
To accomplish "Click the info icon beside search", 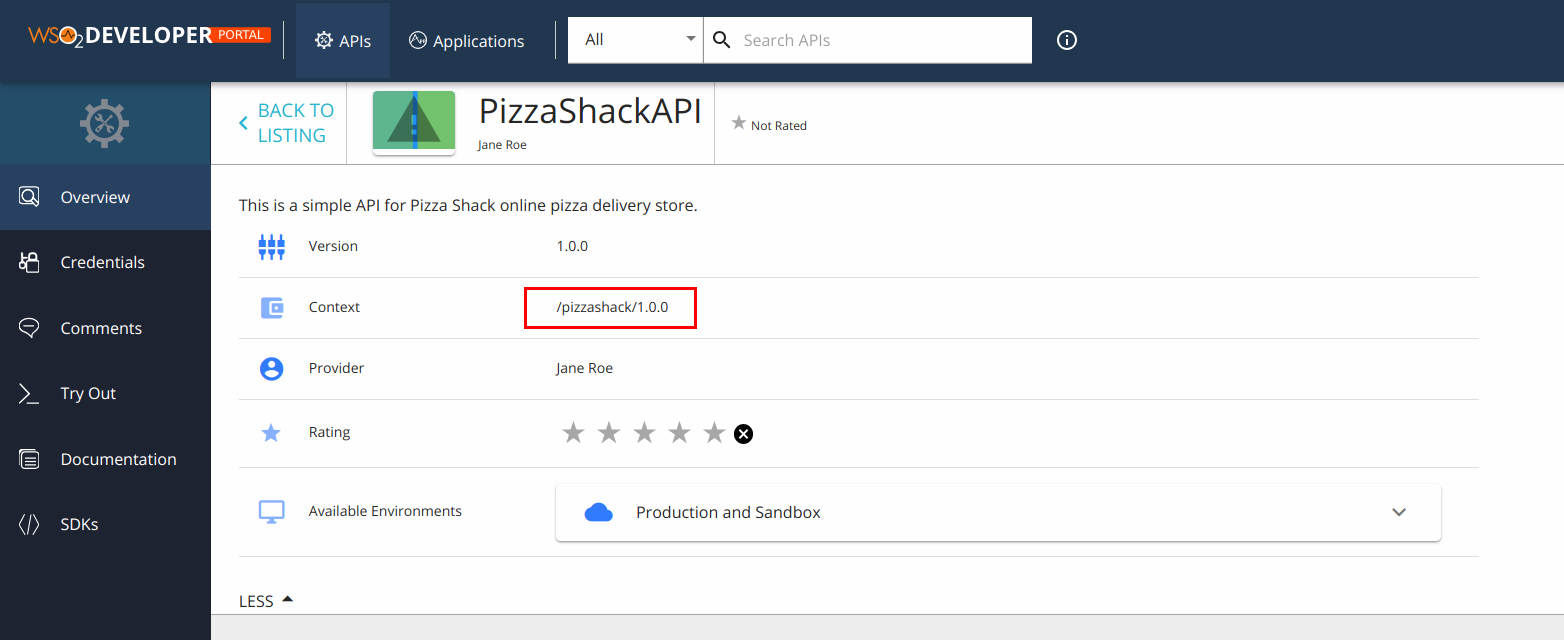I will click(x=1067, y=40).
